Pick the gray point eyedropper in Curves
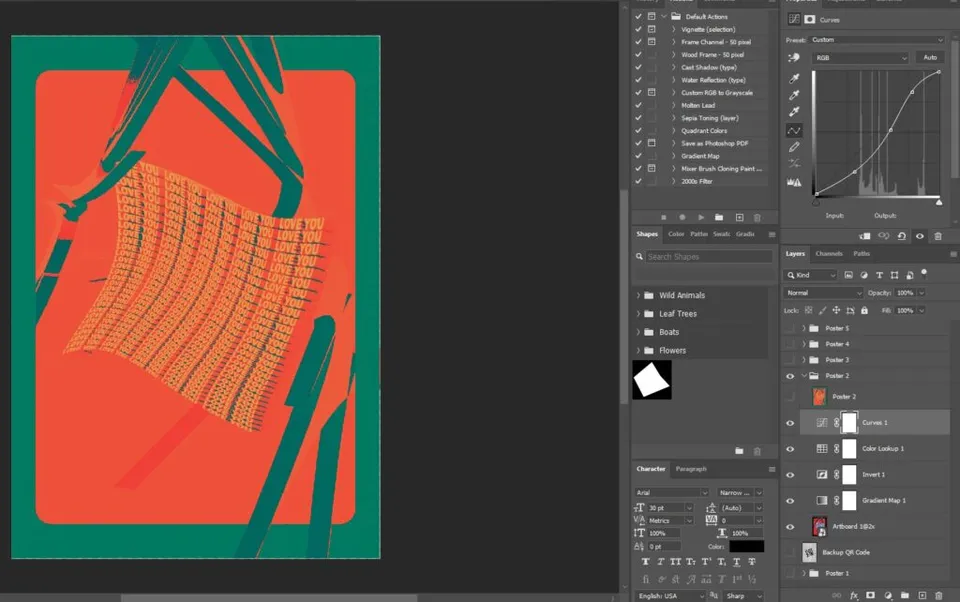The image size is (960, 602). pyautogui.click(x=794, y=95)
